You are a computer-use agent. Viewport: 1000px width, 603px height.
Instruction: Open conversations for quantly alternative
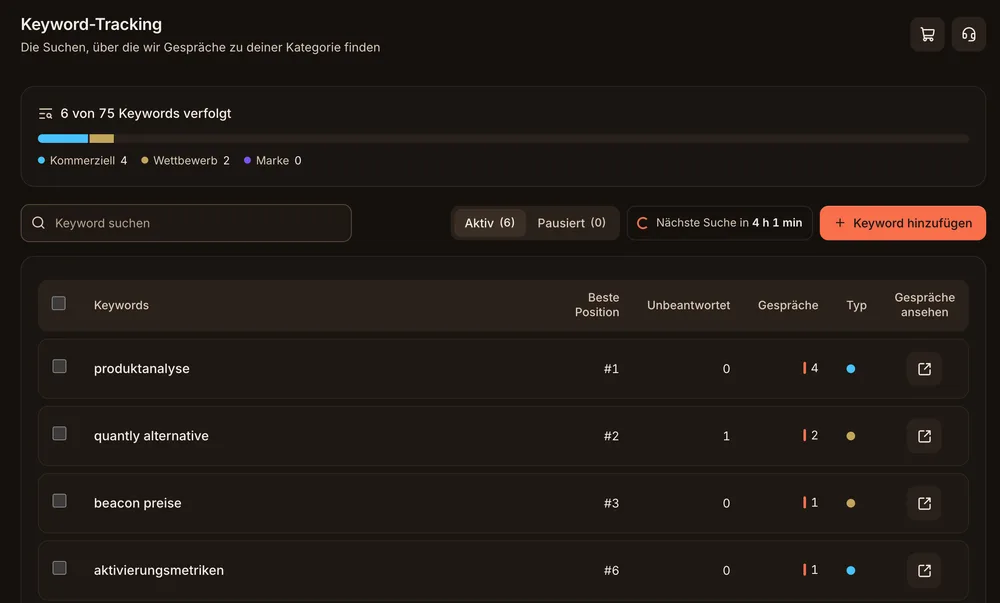pyautogui.click(x=924, y=436)
